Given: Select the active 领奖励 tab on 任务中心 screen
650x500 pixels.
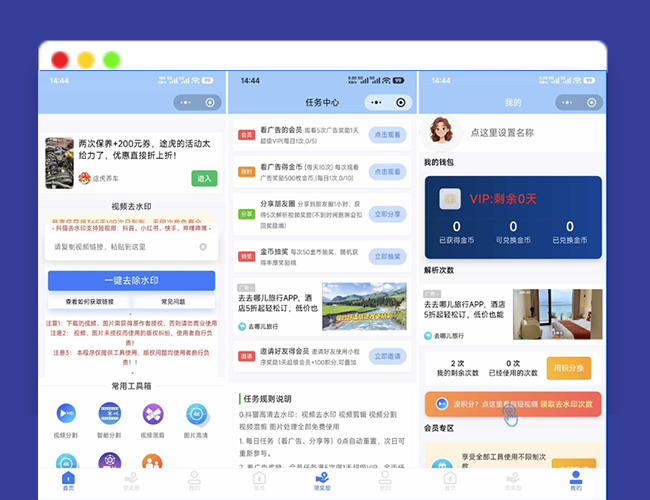Looking at the screenshot, I should [322, 481].
